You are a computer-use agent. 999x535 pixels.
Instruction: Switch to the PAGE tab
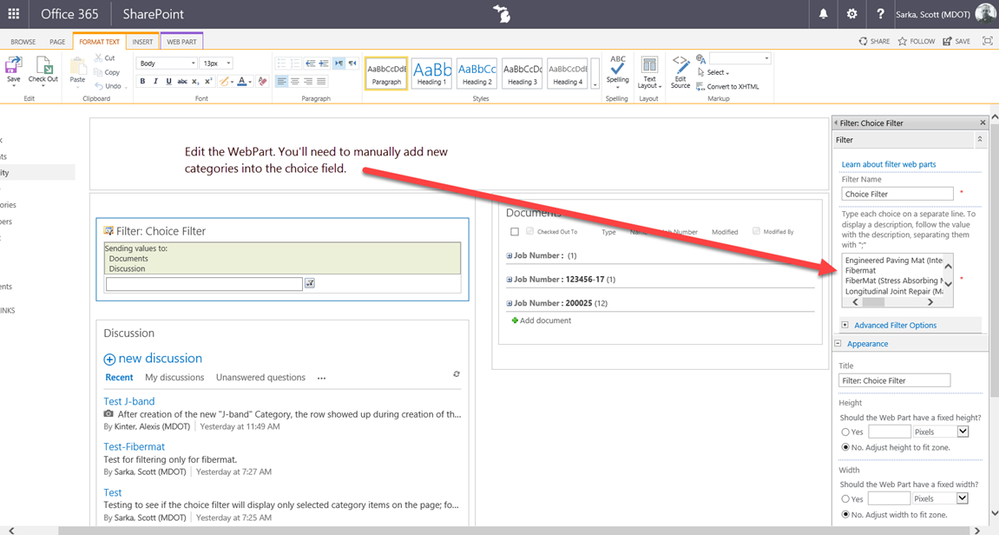pos(57,42)
